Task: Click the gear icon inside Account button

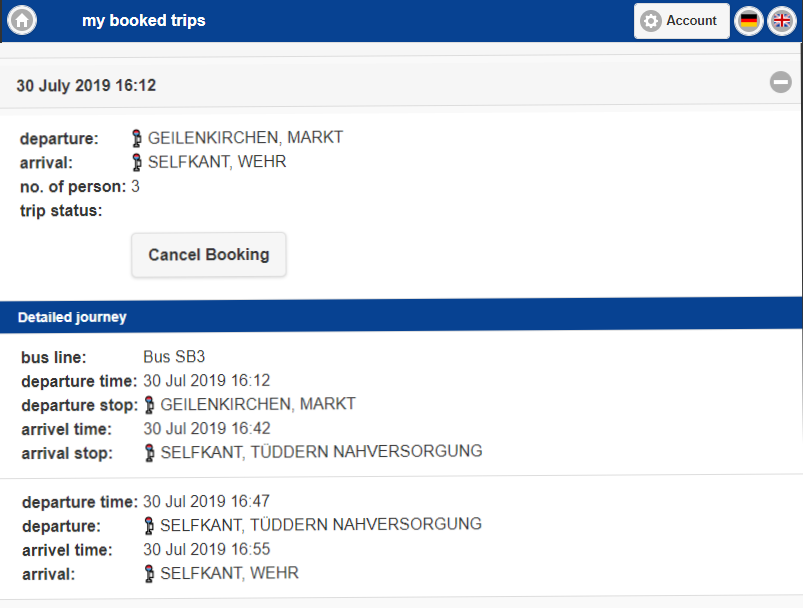Action: click(650, 22)
